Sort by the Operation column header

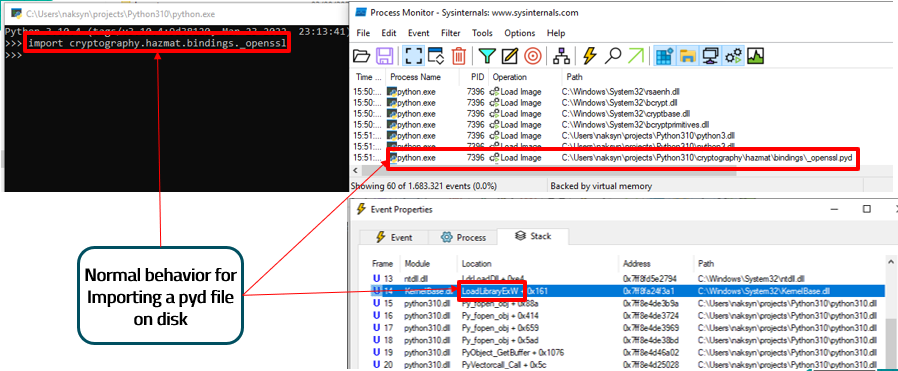coord(525,77)
